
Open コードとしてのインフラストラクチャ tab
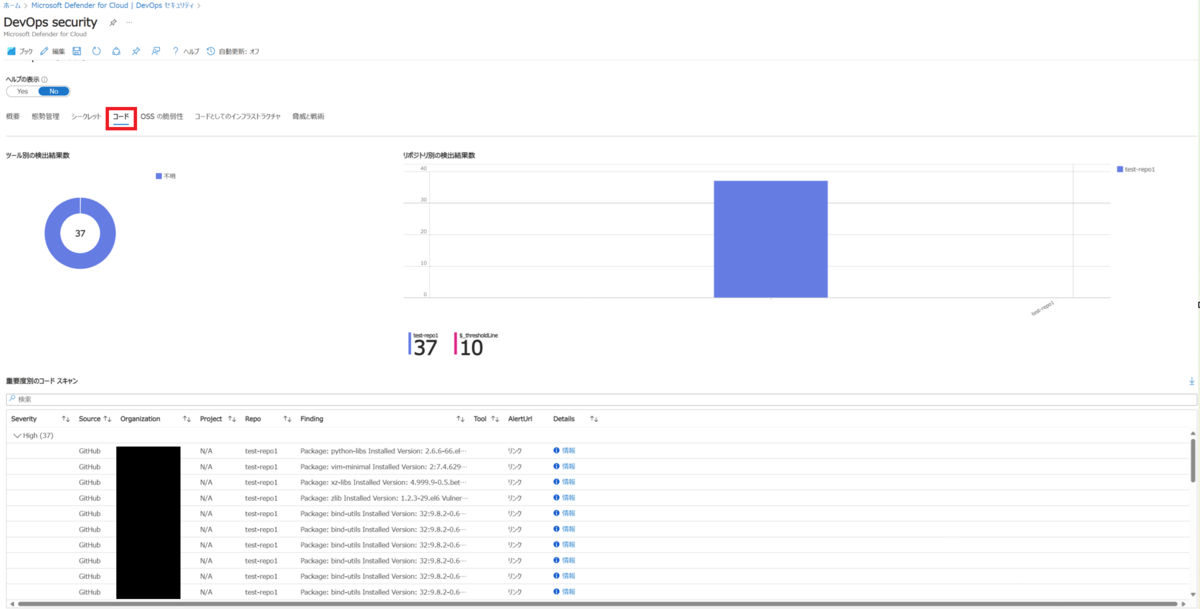pyautogui.click(x=238, y=117)
